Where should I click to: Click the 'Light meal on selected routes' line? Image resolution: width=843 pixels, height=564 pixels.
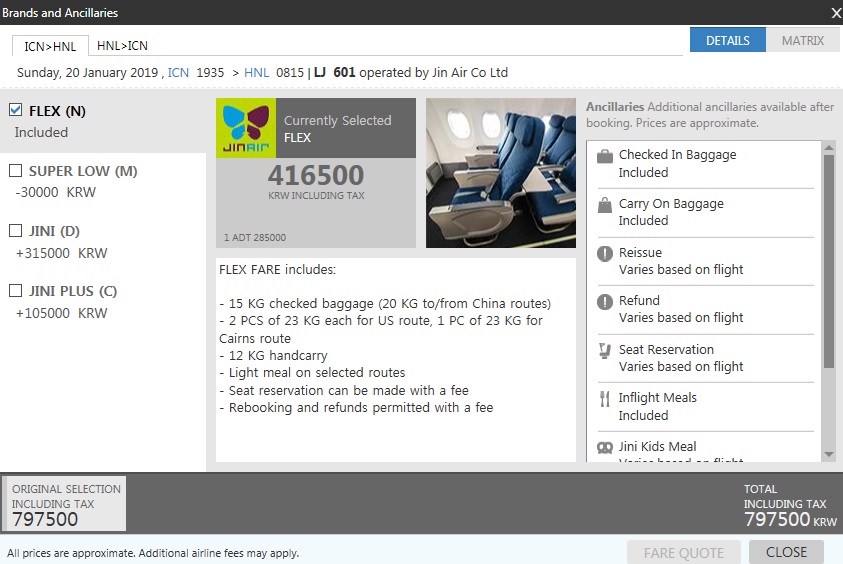pyautogui.click(x=312, y=373)
